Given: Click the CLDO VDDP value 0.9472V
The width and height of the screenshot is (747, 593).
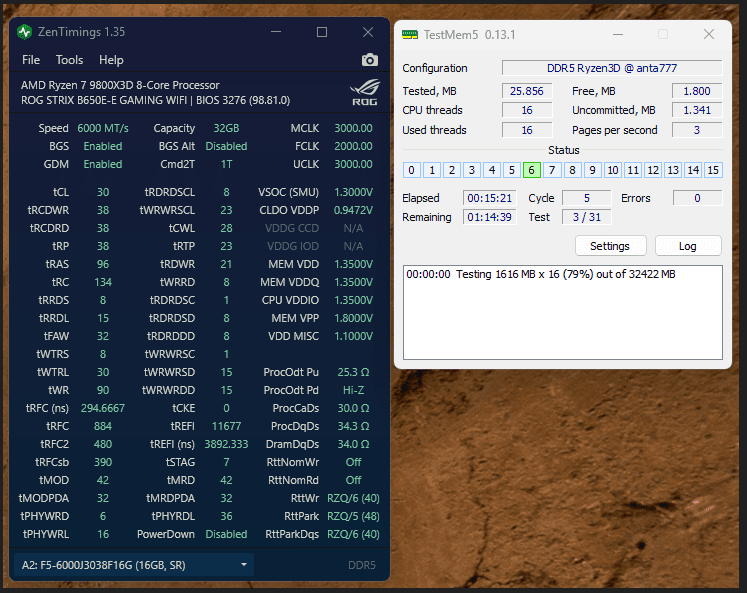Looking at the screenshot, I should [x=353, y=210].
